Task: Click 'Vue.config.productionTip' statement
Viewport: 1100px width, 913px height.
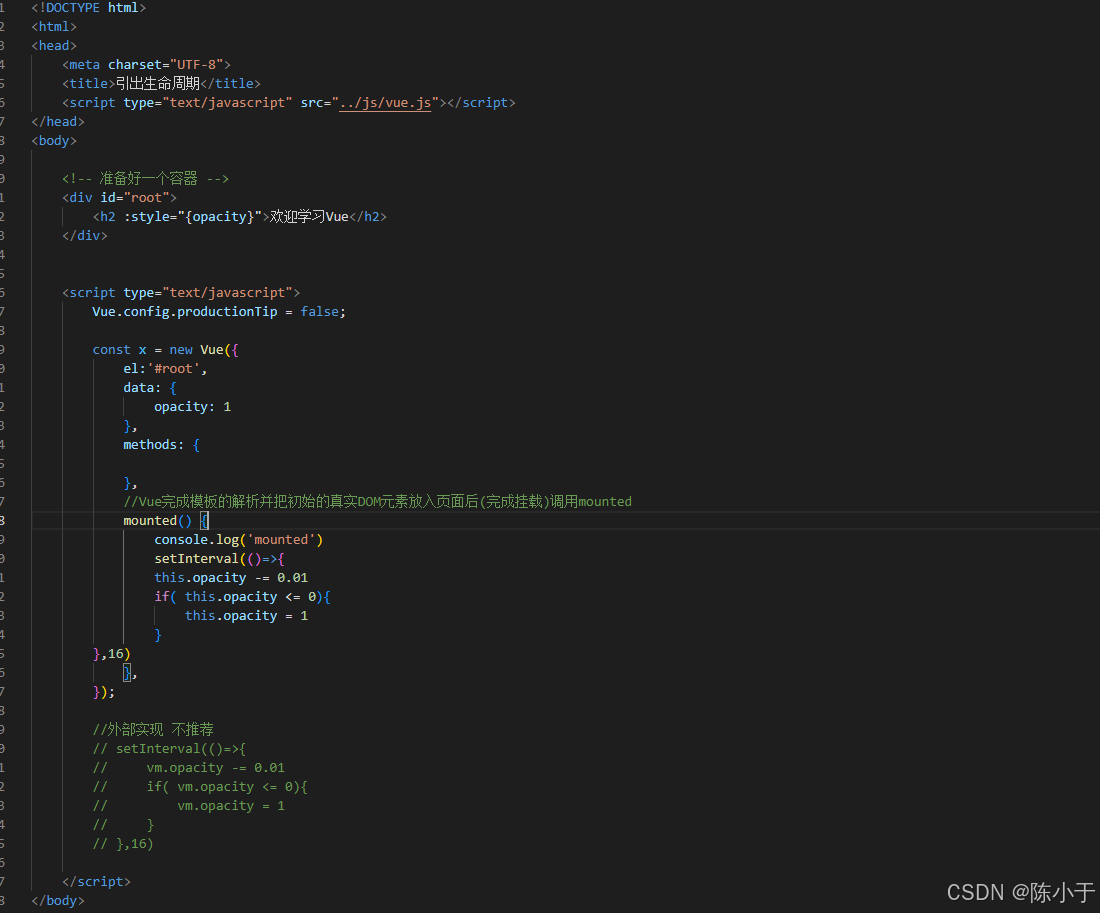Action: [185, 312]
